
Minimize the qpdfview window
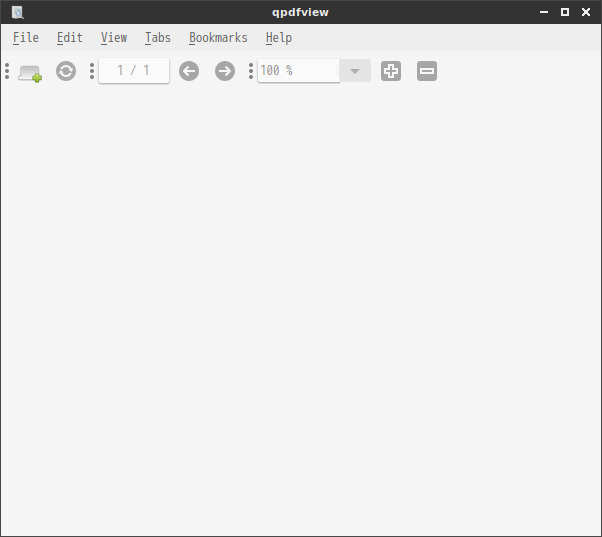[544, 12]
